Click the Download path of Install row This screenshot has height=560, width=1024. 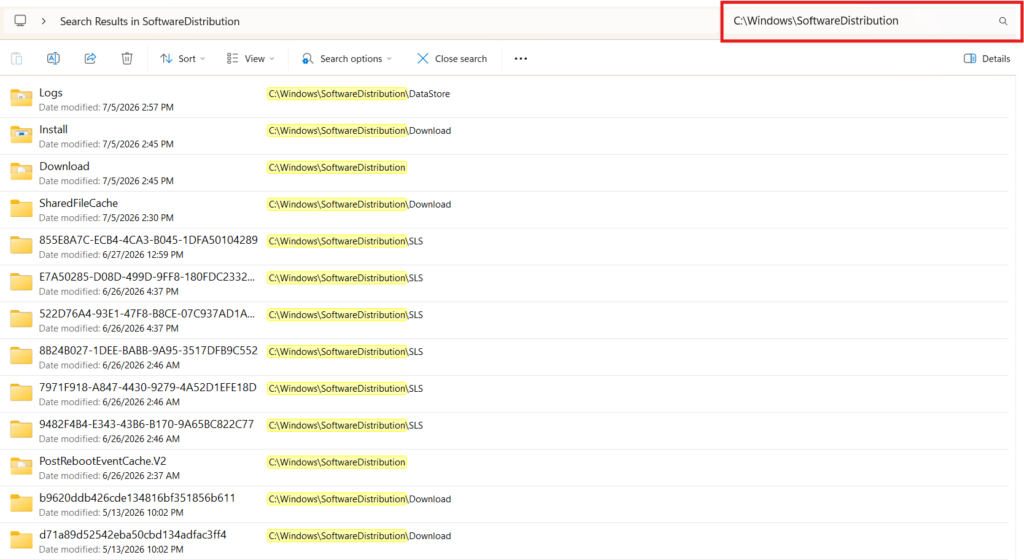coord(359,131)
